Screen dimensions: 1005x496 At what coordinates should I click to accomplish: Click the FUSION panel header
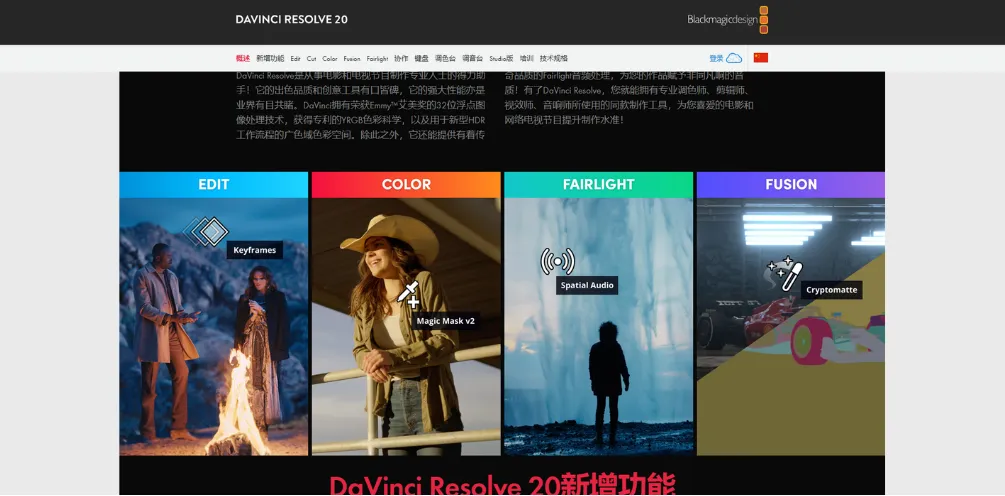(791, 185)
